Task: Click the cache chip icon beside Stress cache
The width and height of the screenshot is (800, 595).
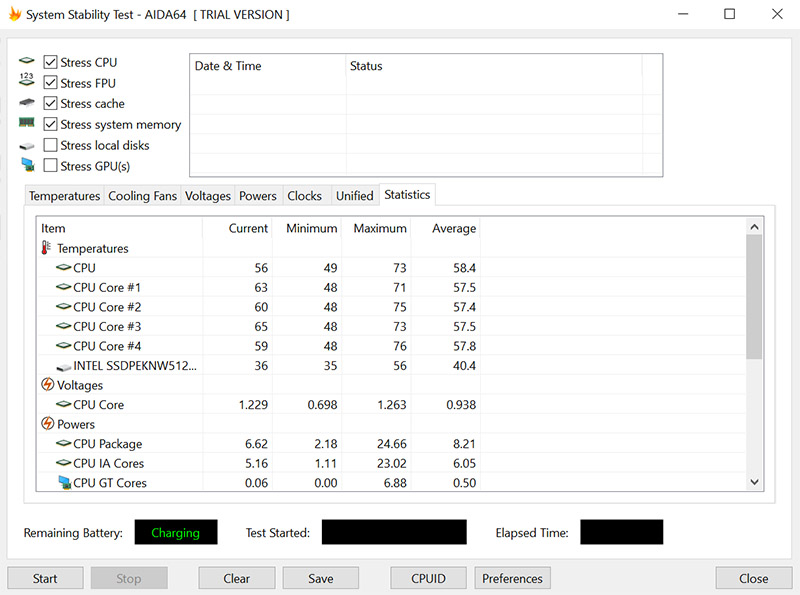Action: [x=27, y=103]
